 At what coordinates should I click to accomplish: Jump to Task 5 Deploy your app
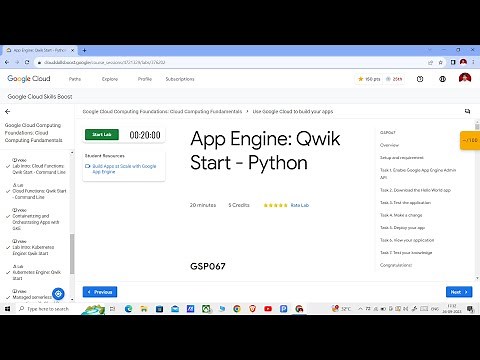[402, 228]
